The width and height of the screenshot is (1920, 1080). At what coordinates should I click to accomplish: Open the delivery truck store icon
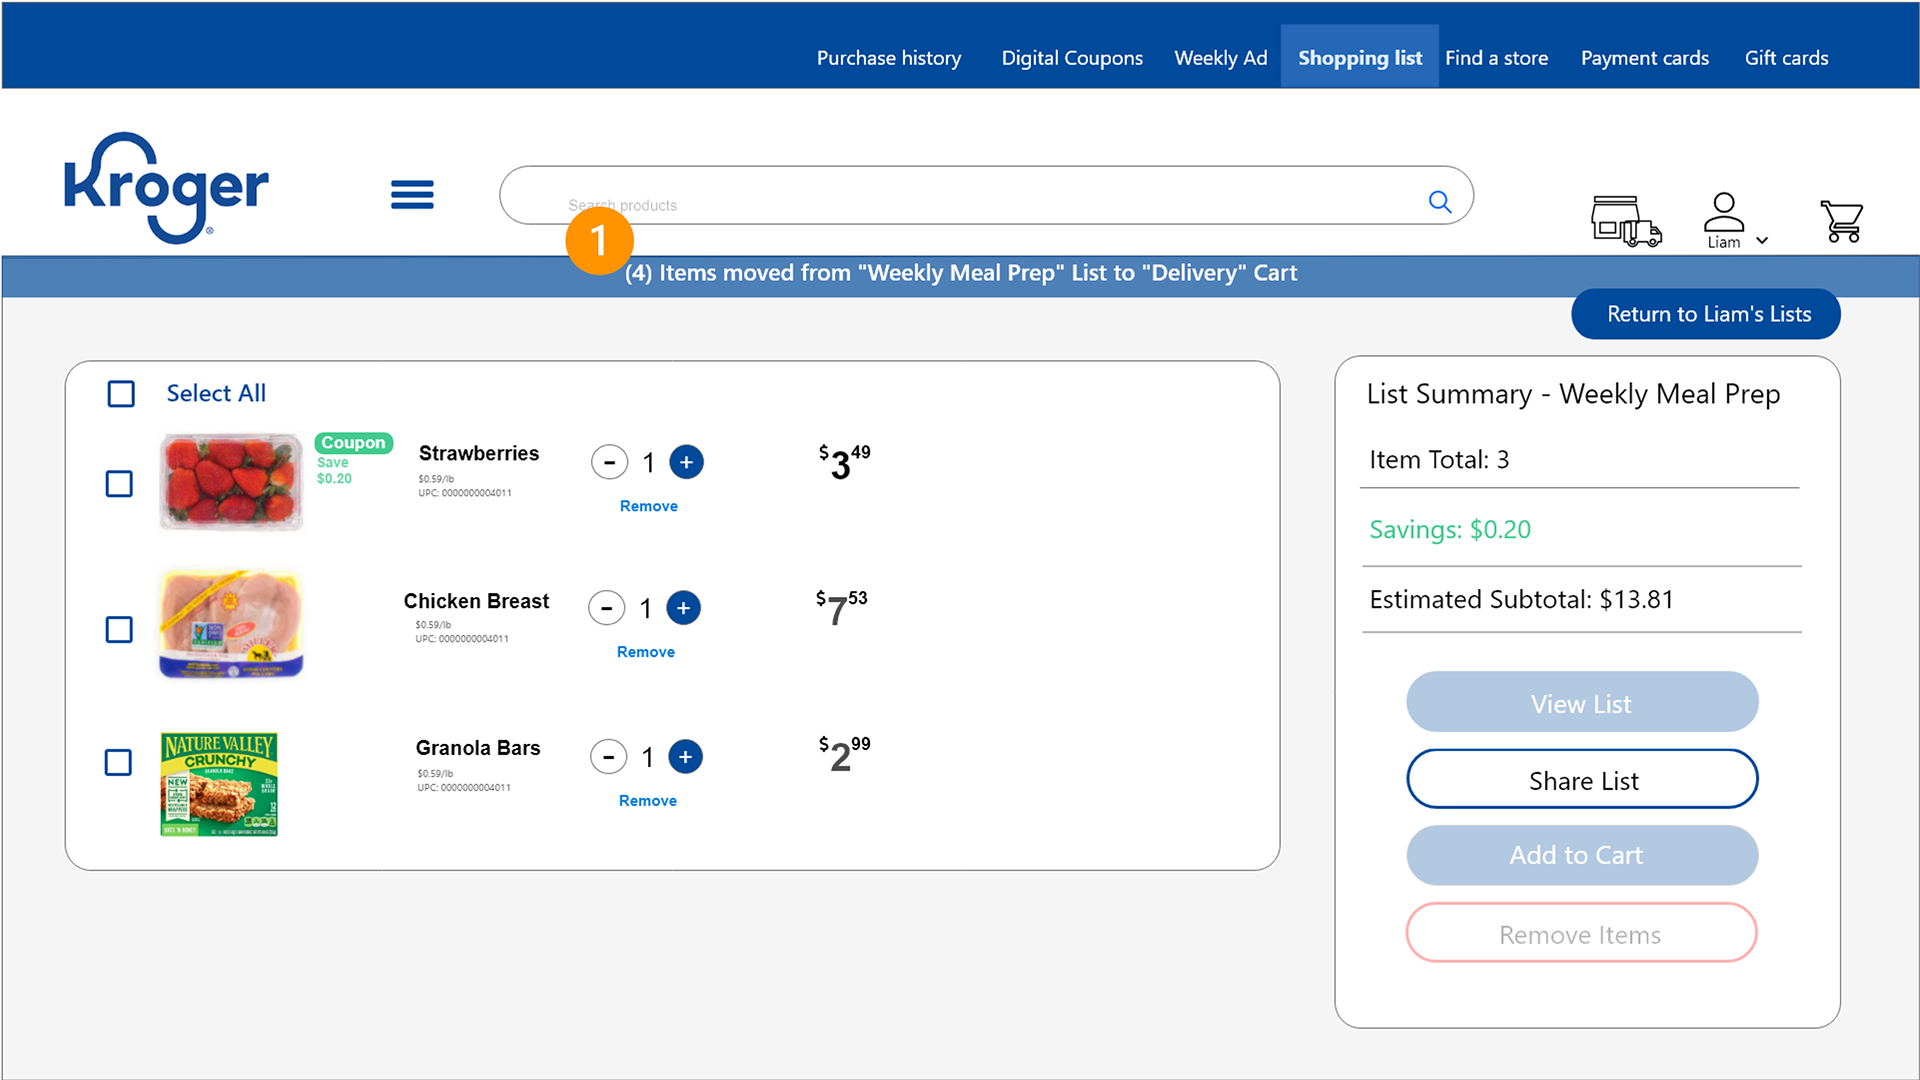pos(1625,220)
